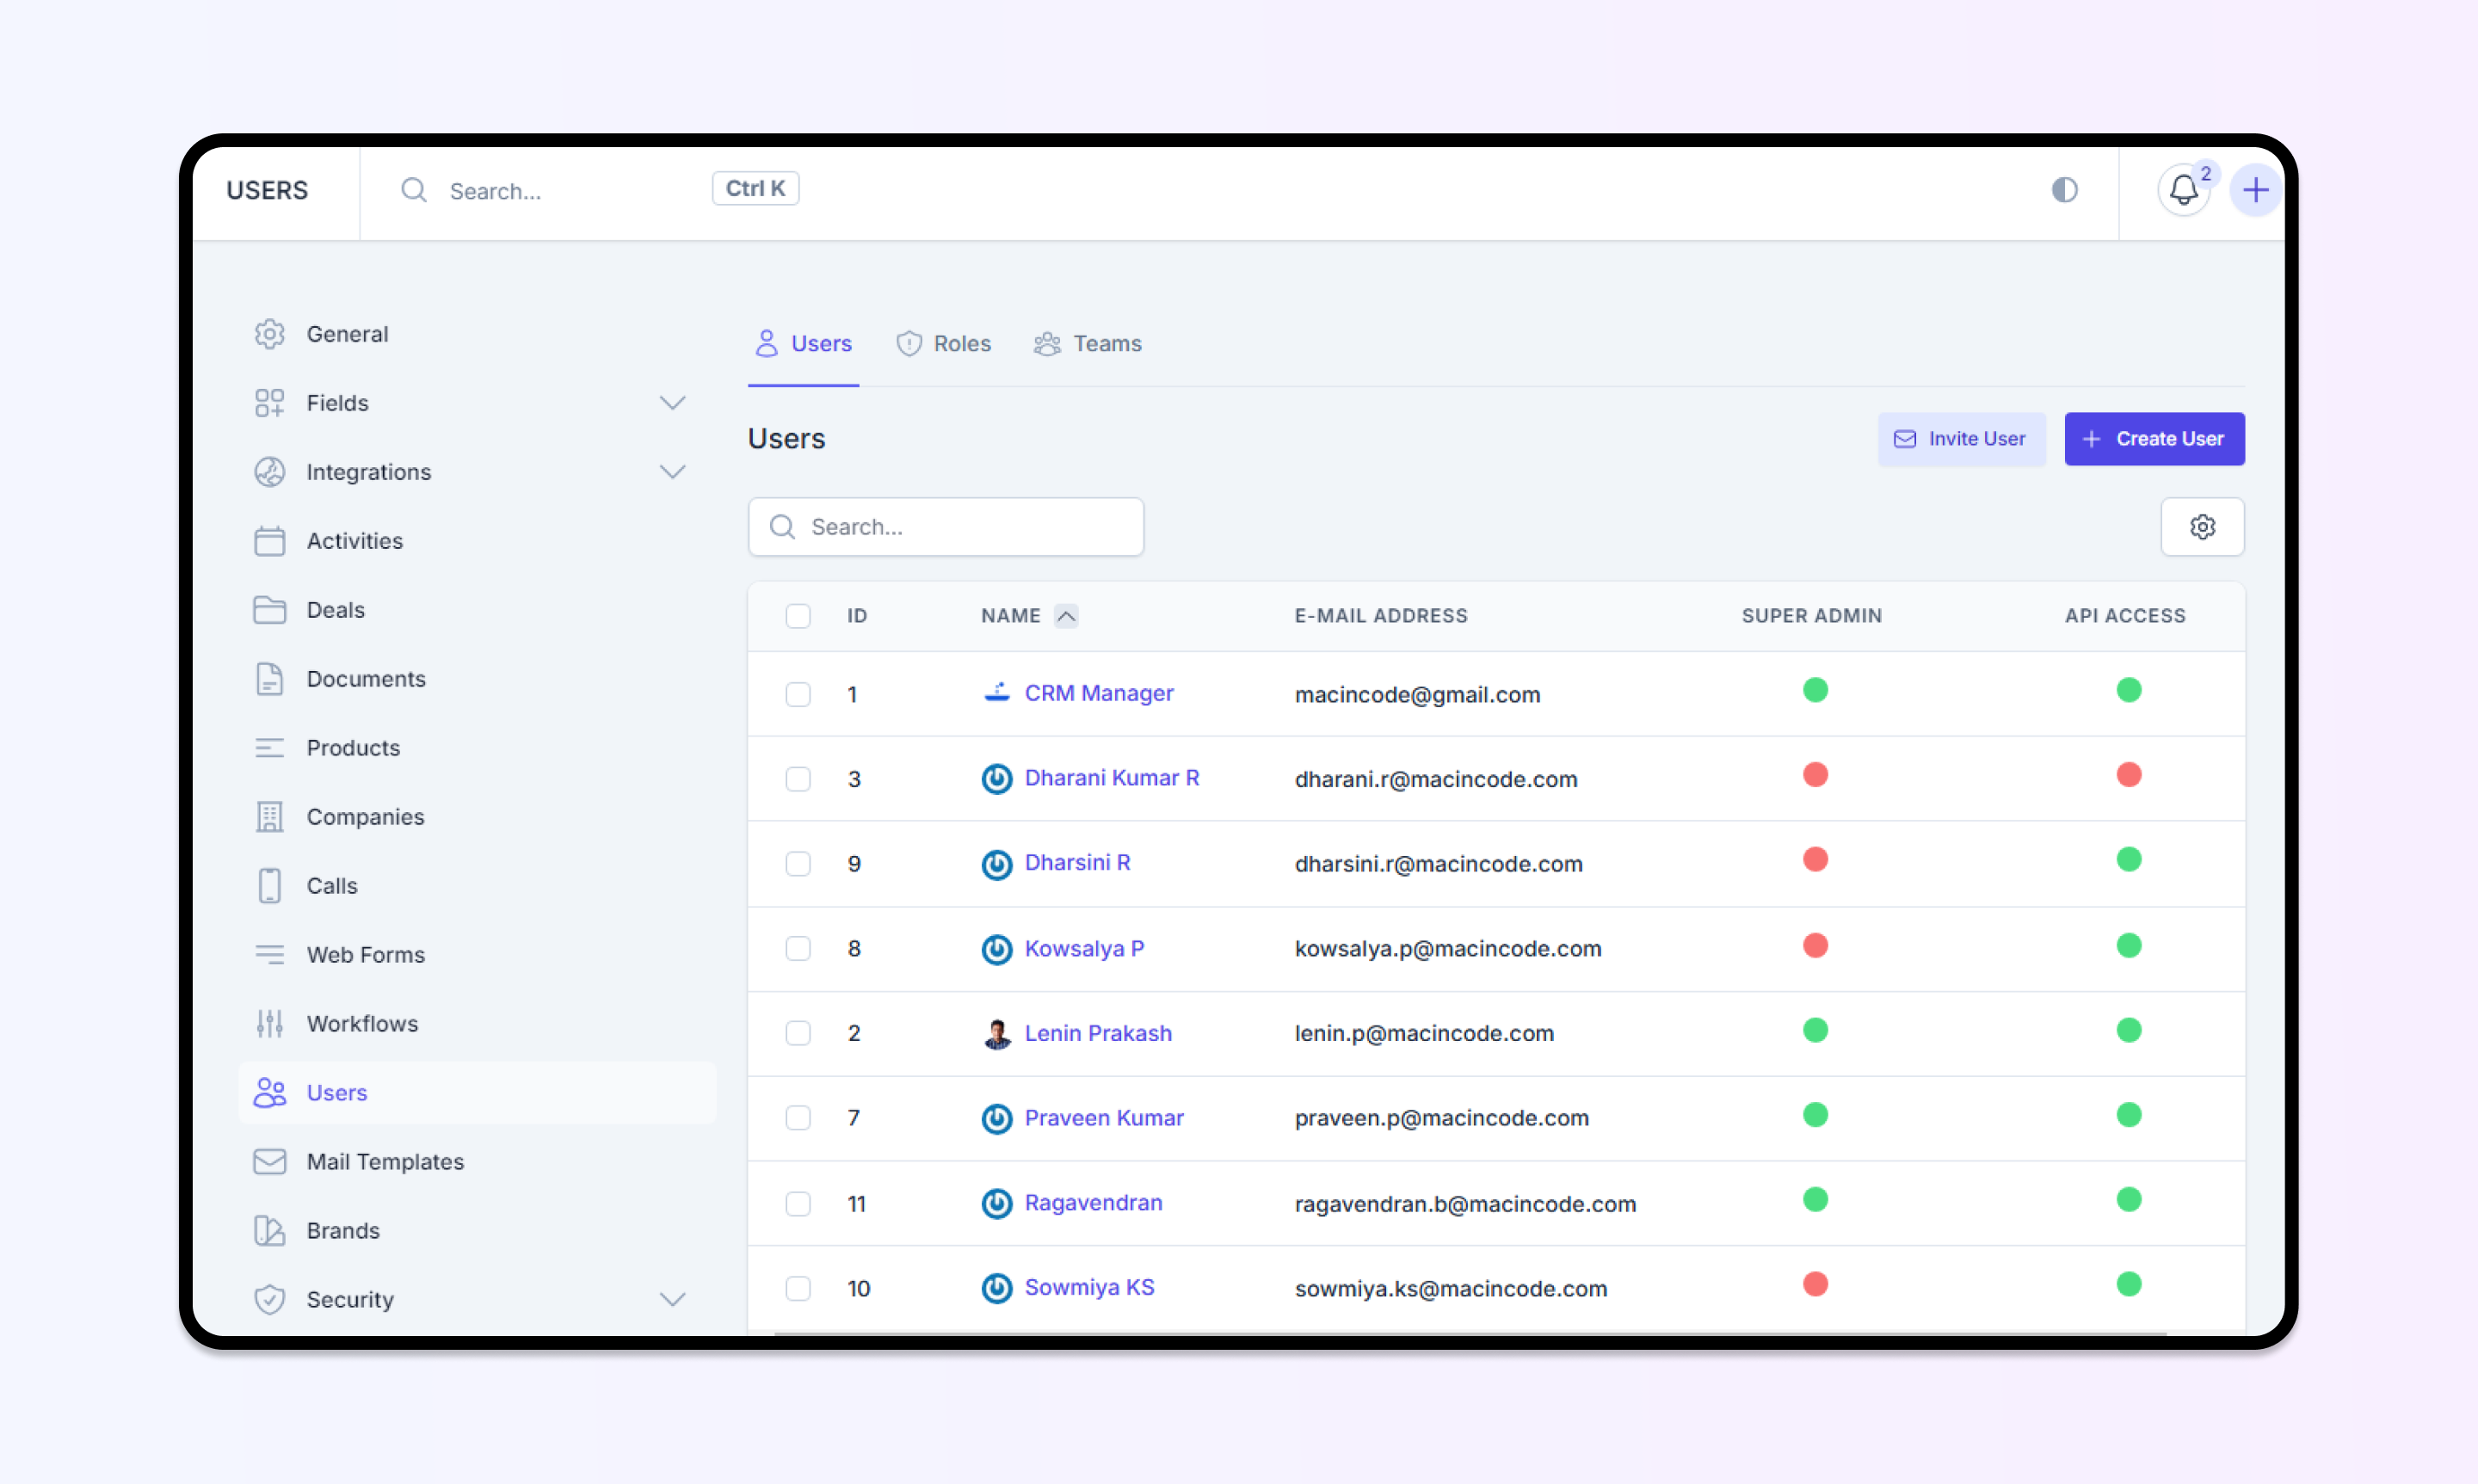Click the Invite User button

1960,439
